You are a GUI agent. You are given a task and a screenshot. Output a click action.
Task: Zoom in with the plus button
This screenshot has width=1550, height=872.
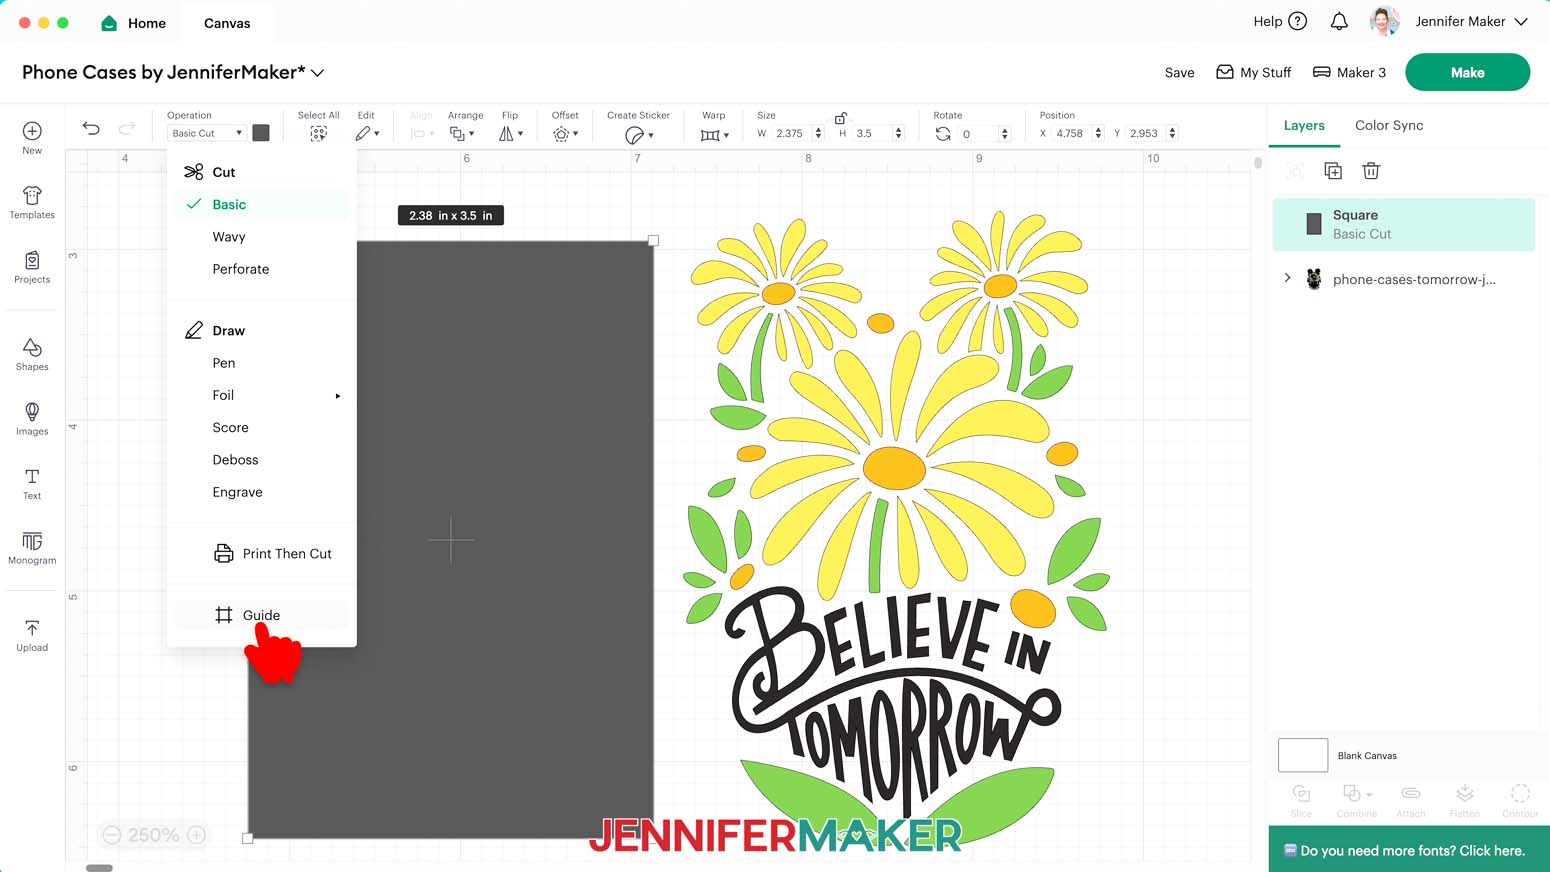(197, 835)
